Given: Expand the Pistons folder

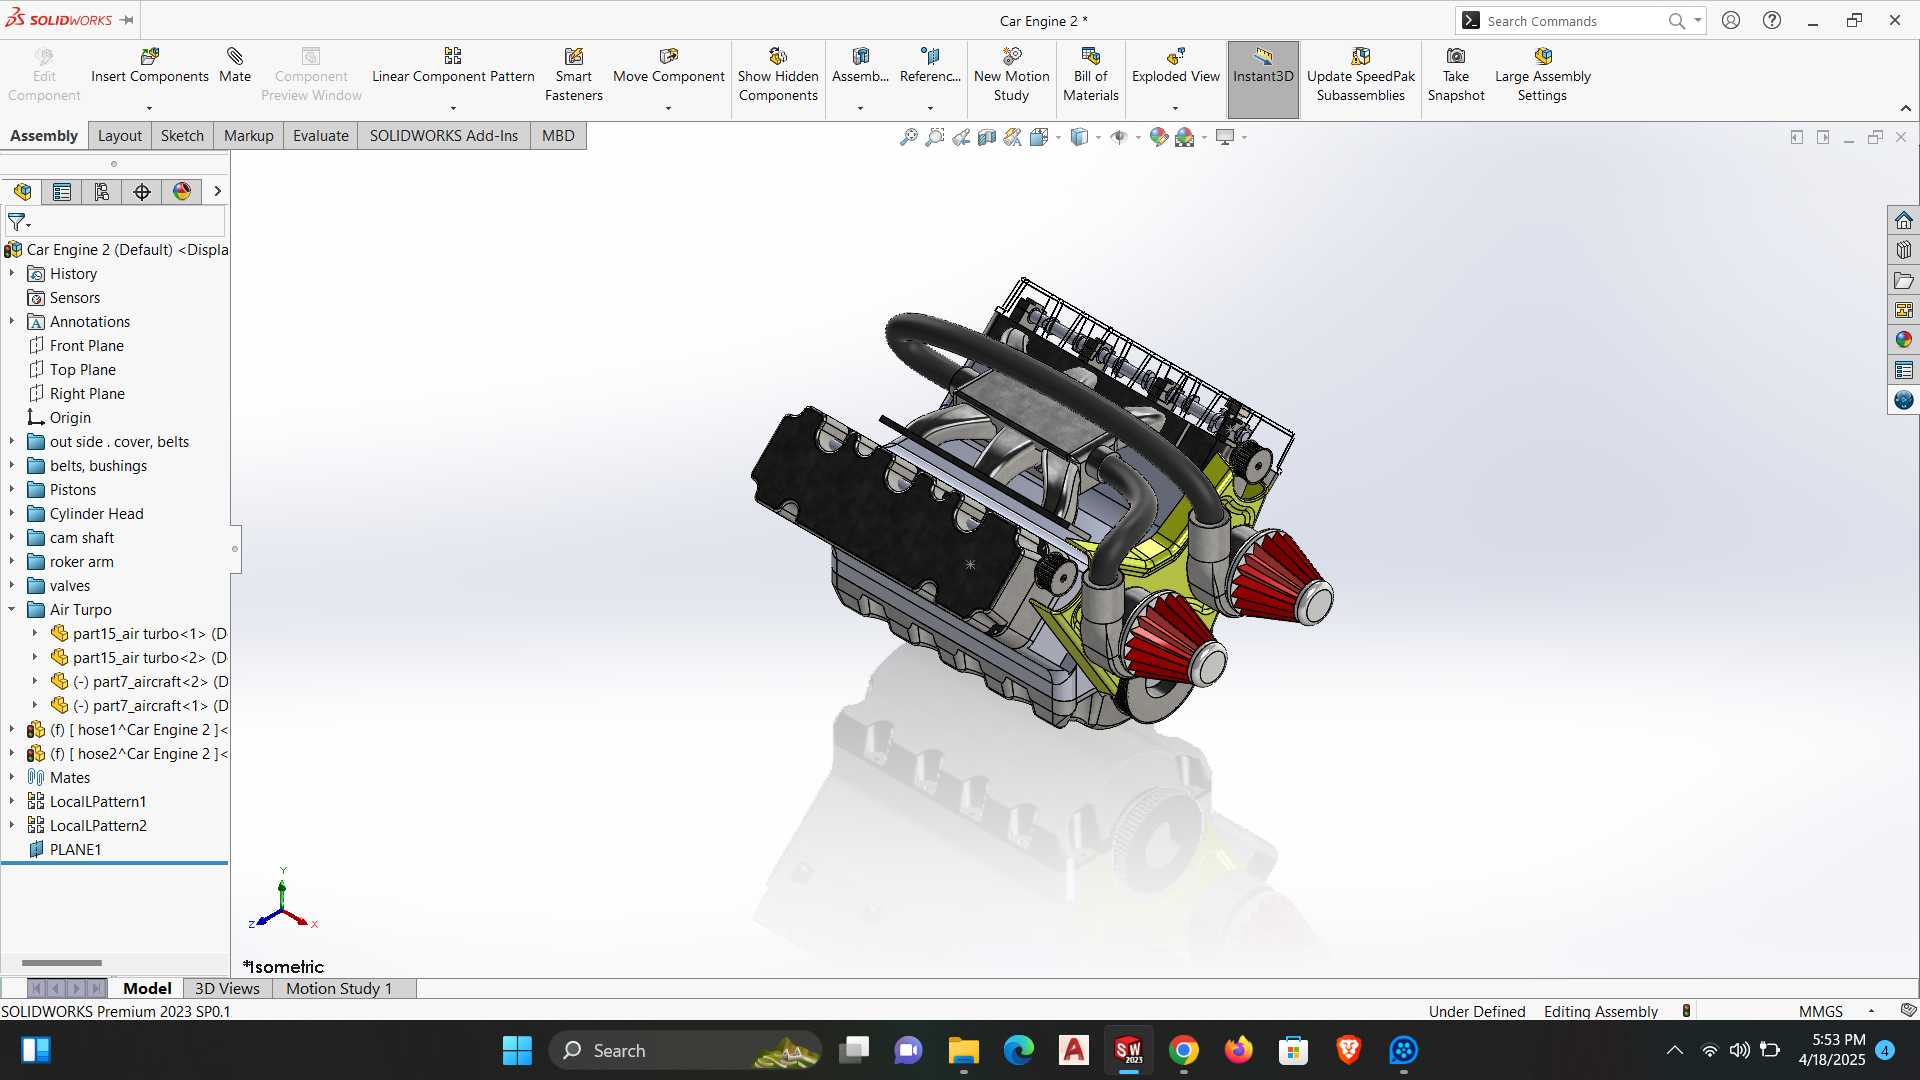Looking at the screenshot, I should (x=12, y=490).
